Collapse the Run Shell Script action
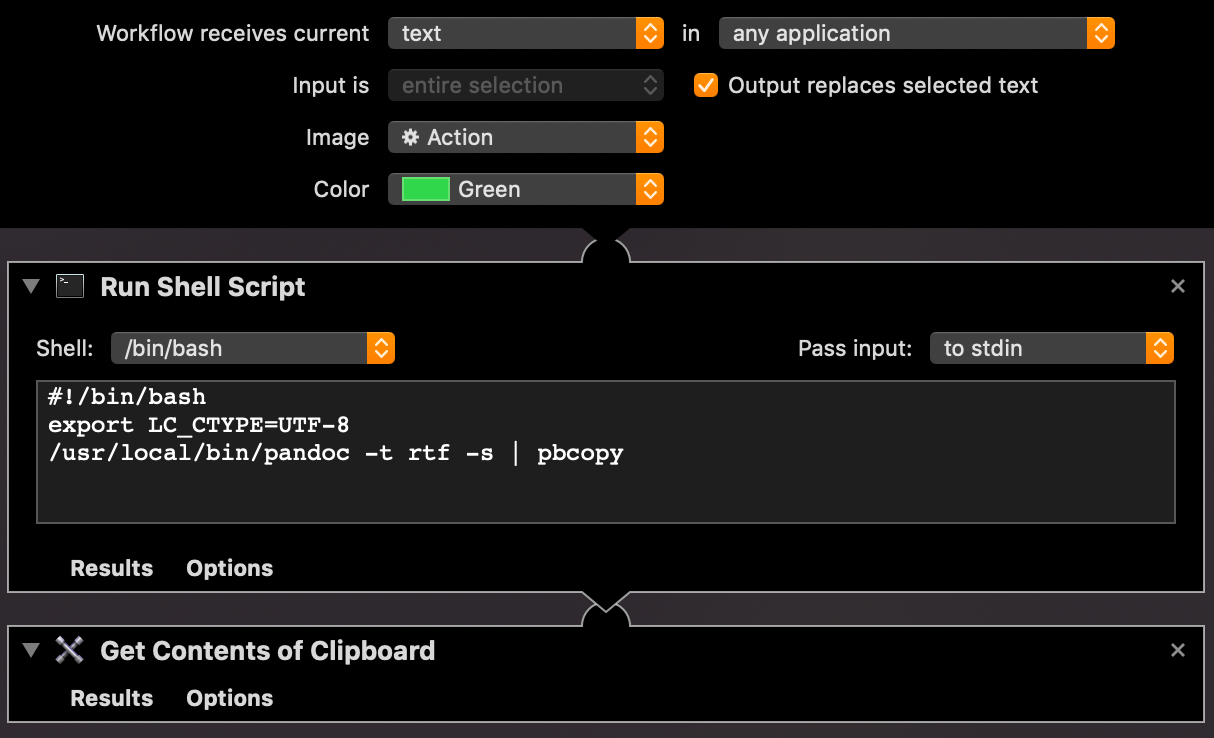This screenshot has height=738, width=1214. tap(30, 286)
